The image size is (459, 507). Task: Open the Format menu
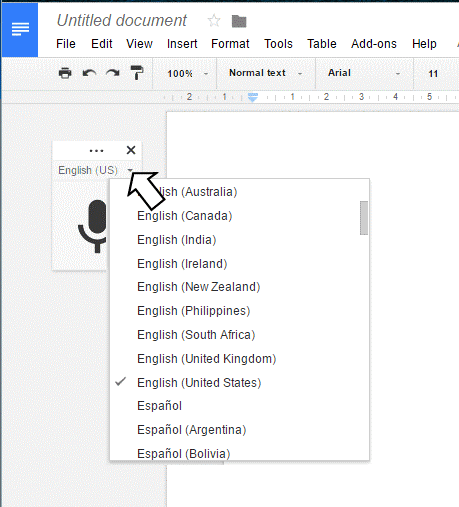(x=230, y=44)
